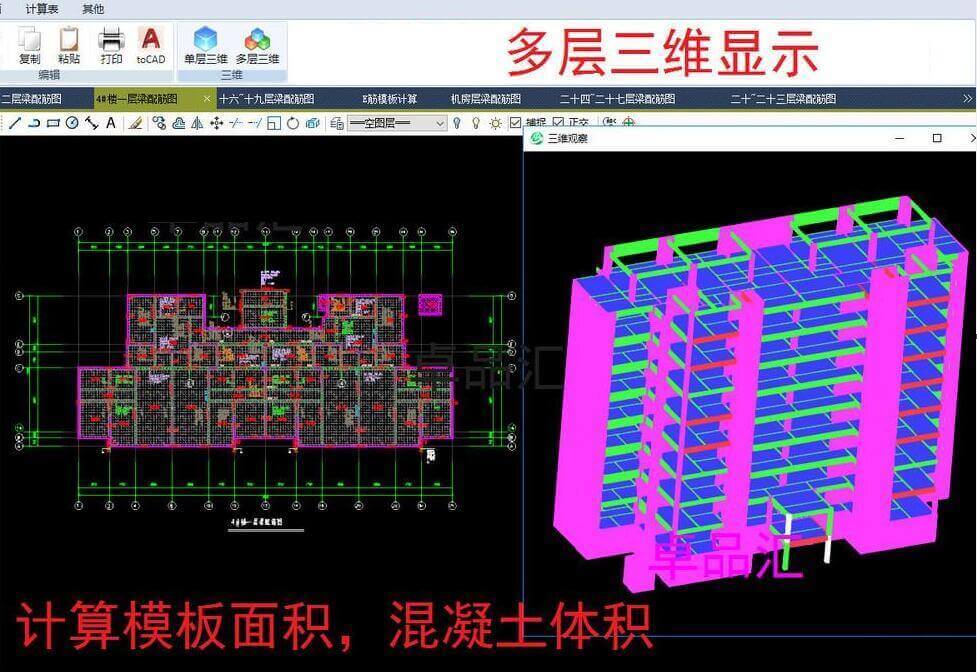This screenshot has height=672, width=977.
Task: Open the 计算表 menu
Action: (x=42, y=8)
